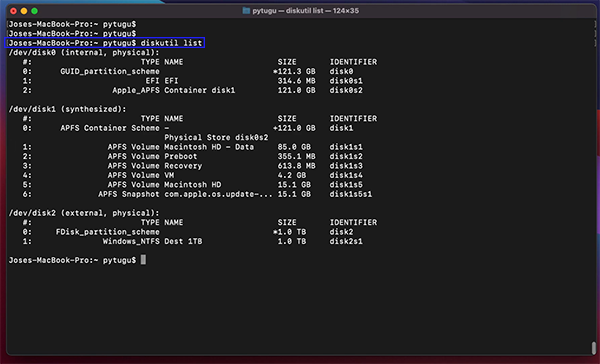Click the 'disk1s5' identifier

click(346, 184)
